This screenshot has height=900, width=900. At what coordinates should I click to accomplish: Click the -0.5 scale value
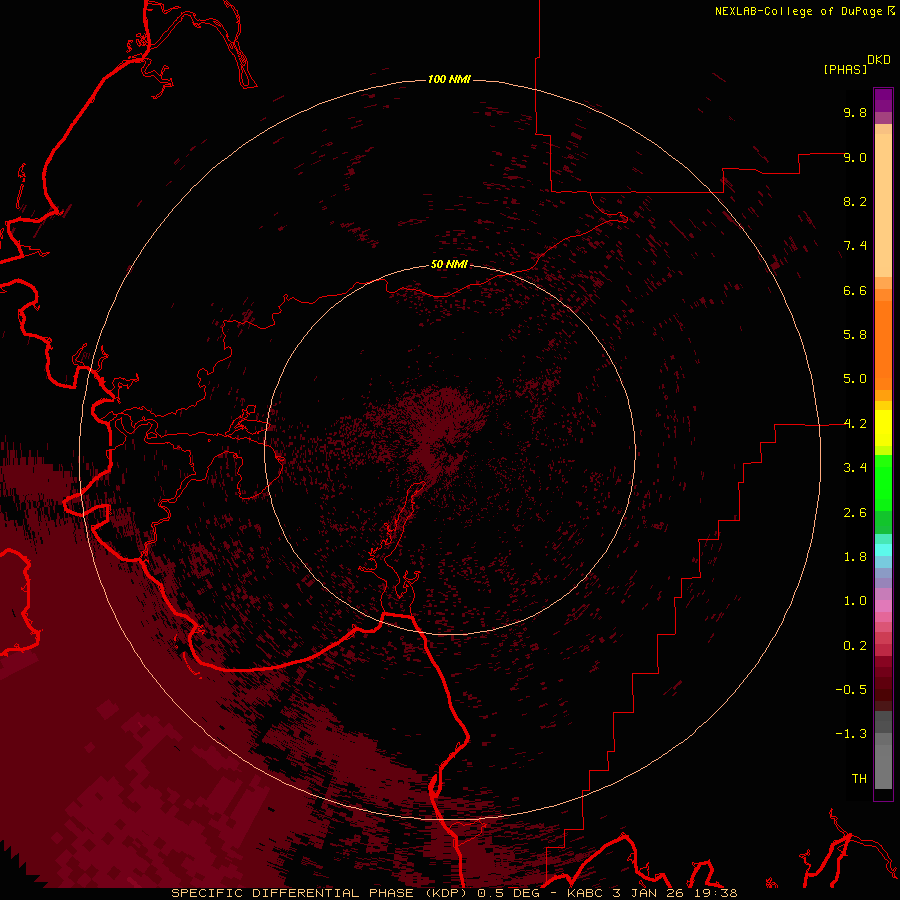[x=851, y=690]
